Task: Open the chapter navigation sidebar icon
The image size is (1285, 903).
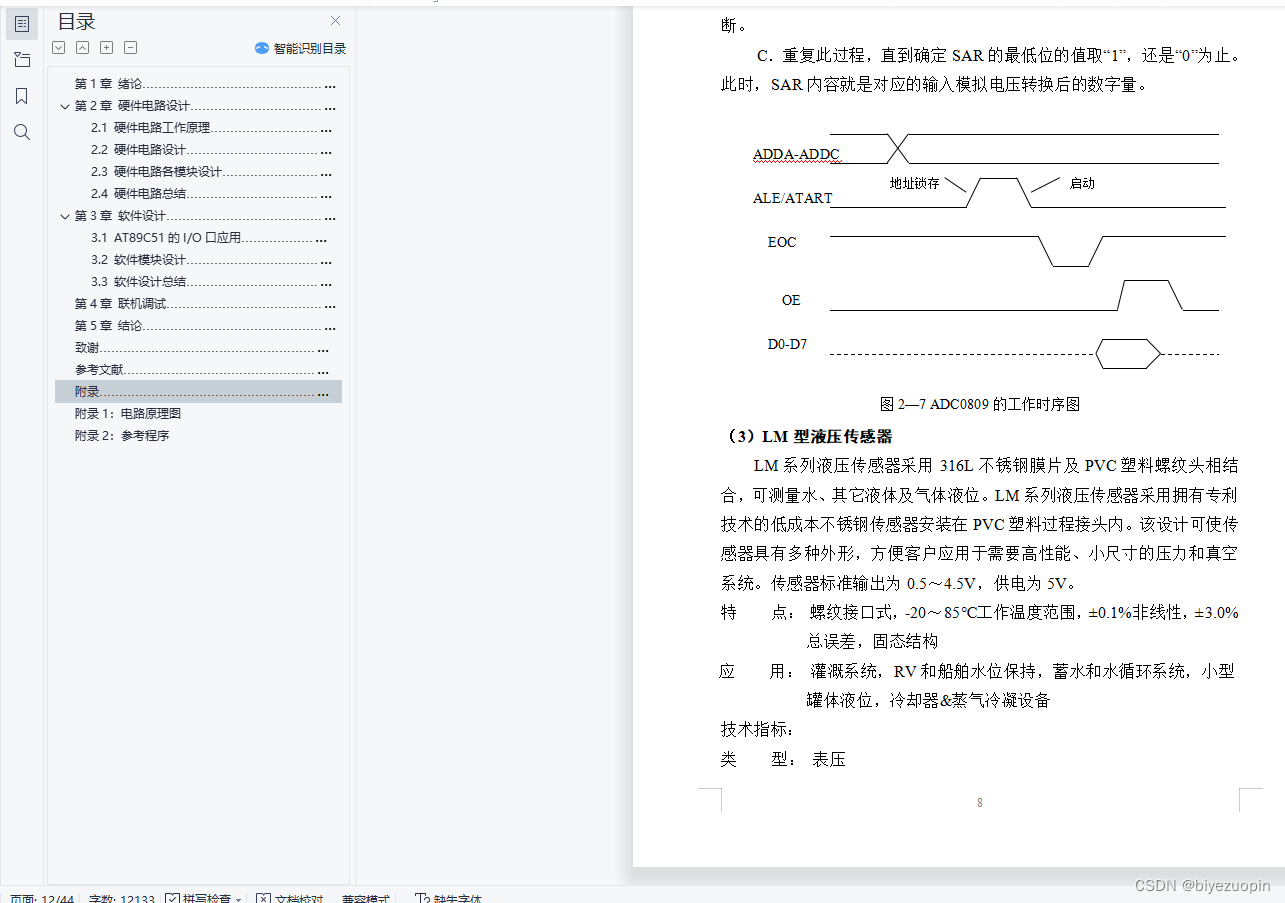Action: (22, 60)
